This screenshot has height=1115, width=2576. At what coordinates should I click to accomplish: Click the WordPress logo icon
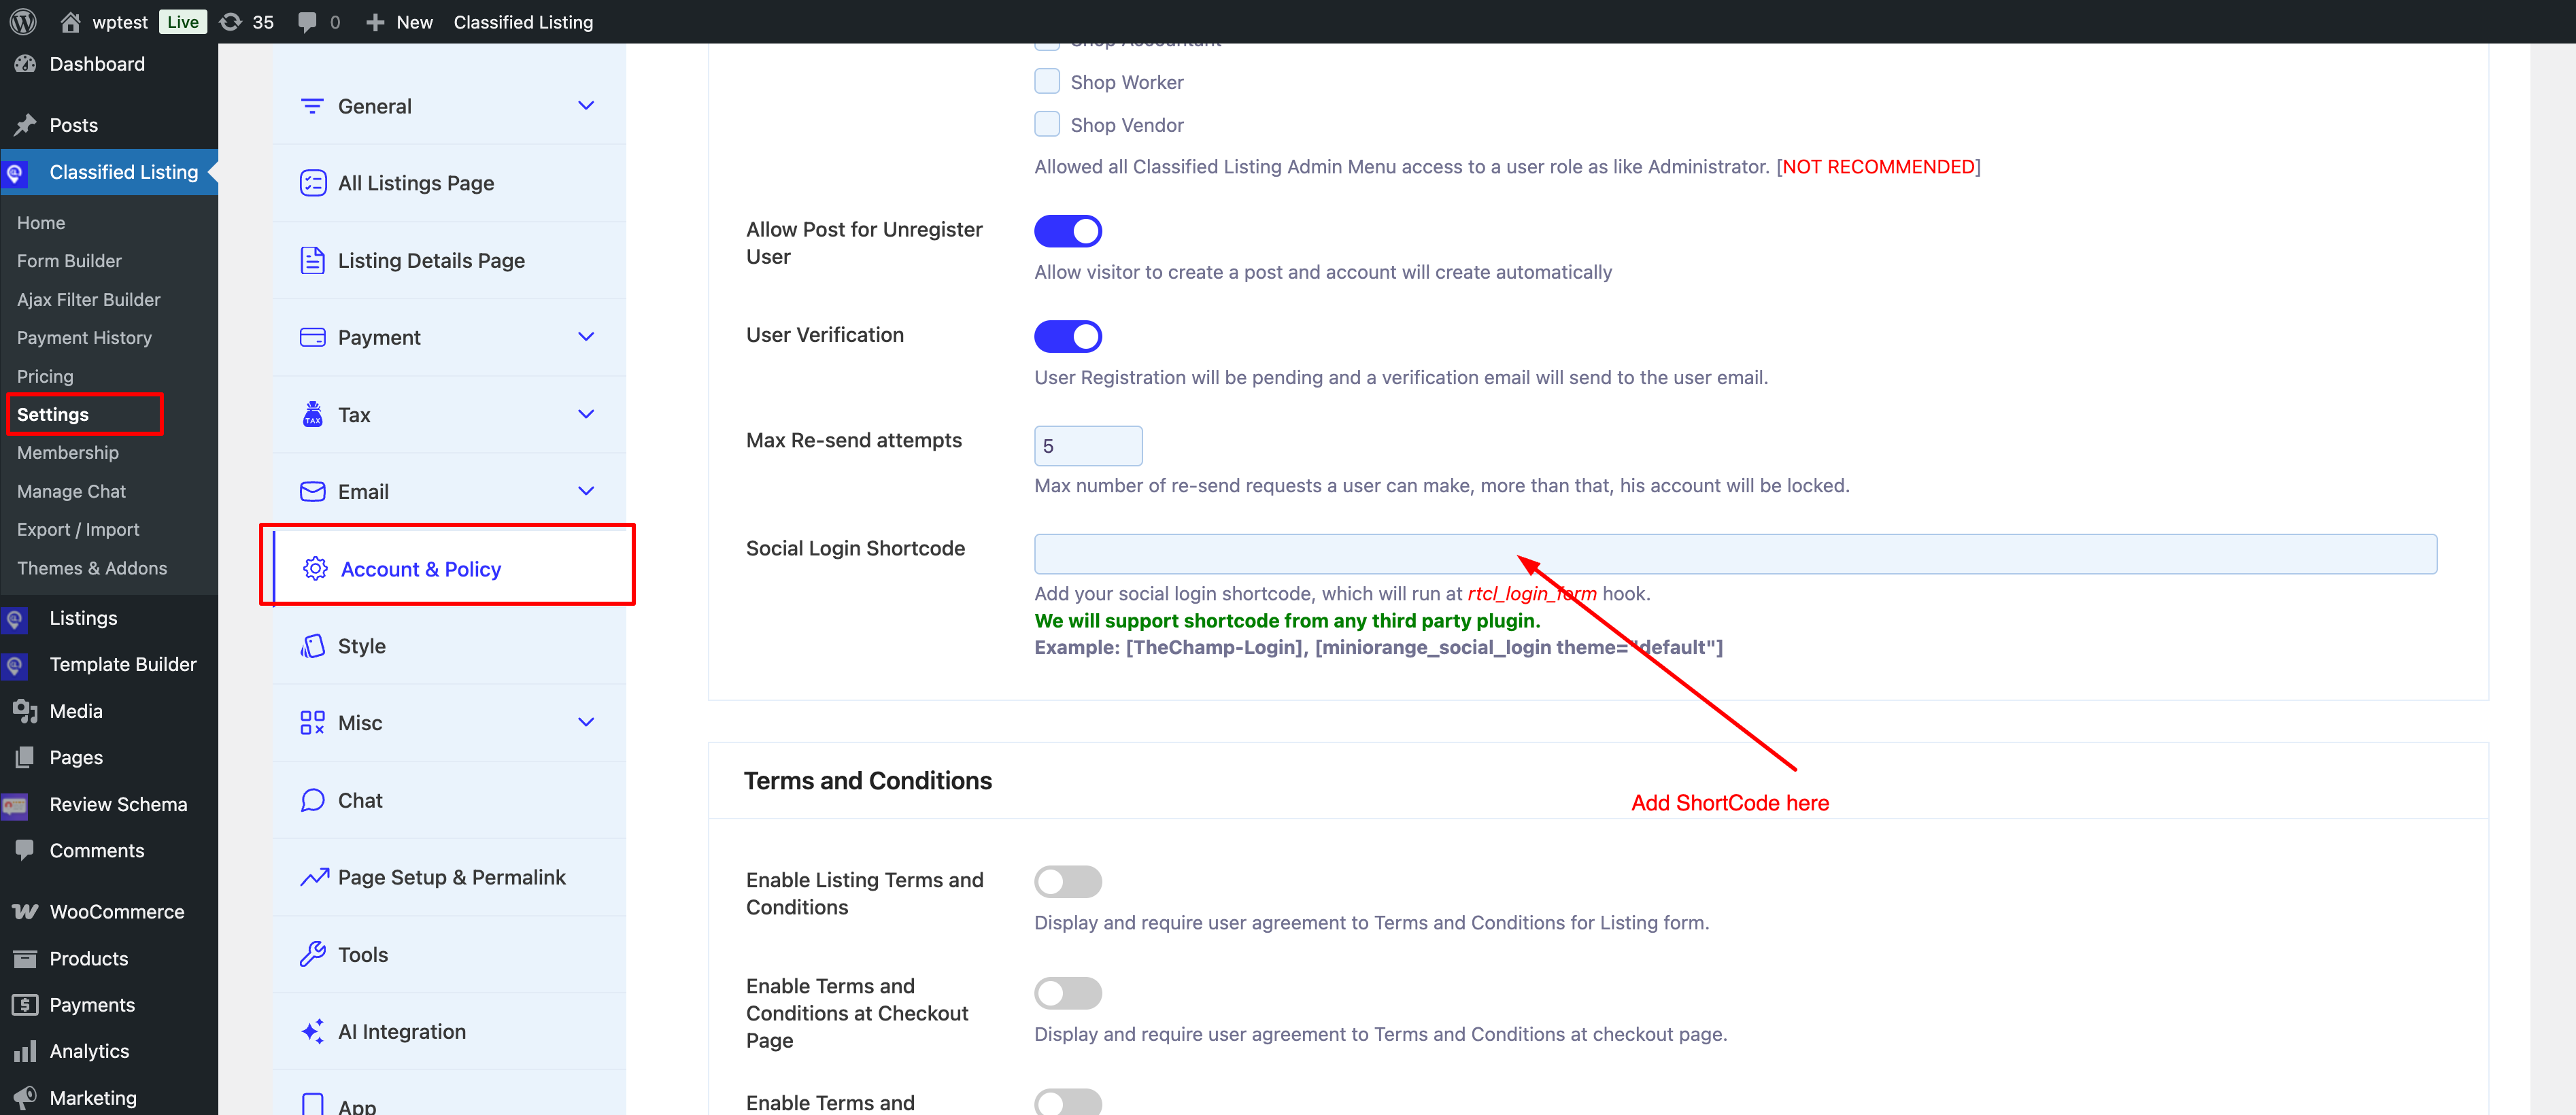pyautogui.click(x=23, y=21)
